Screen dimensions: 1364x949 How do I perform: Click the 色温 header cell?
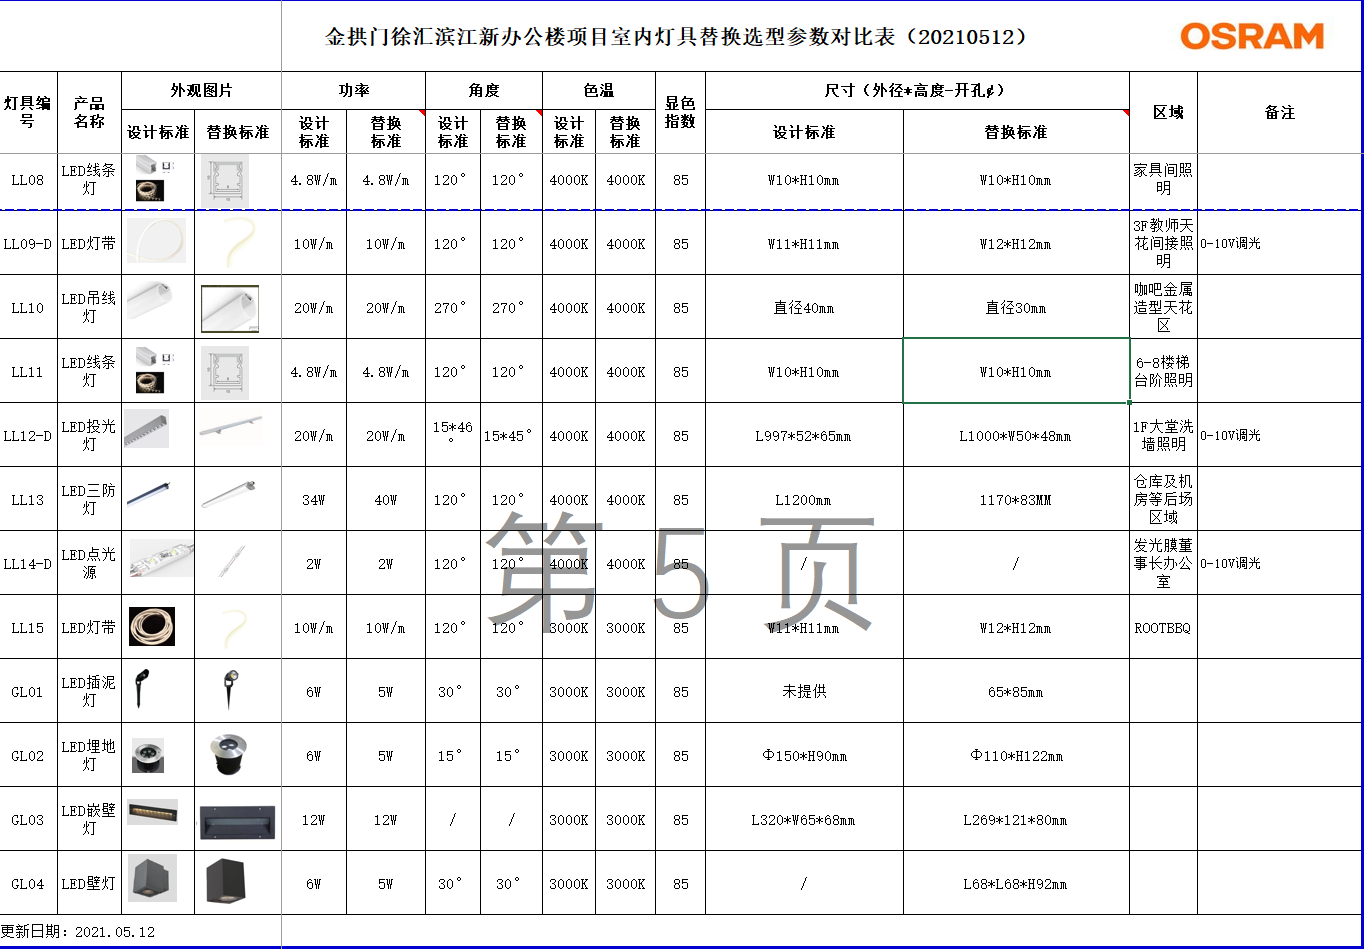pyautogui.click(x=599, y=90)
